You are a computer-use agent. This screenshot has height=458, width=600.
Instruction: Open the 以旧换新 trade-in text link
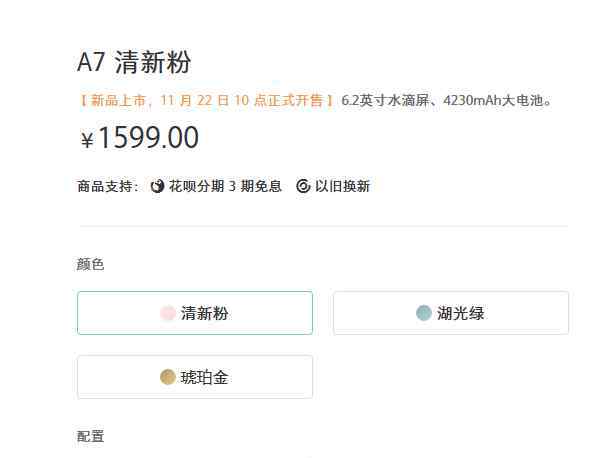342,186
